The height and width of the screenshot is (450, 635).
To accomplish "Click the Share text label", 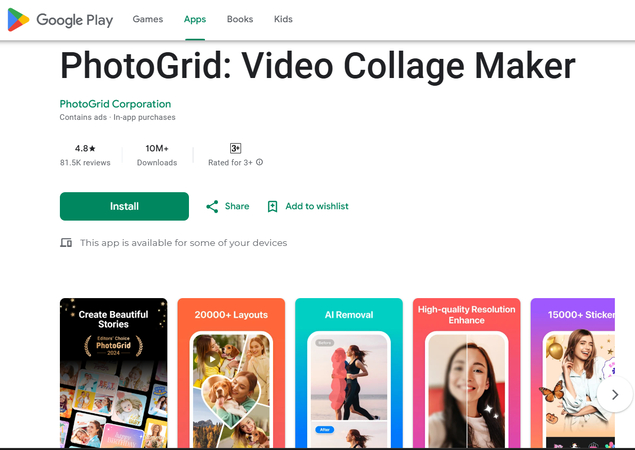I will point(237,206).
